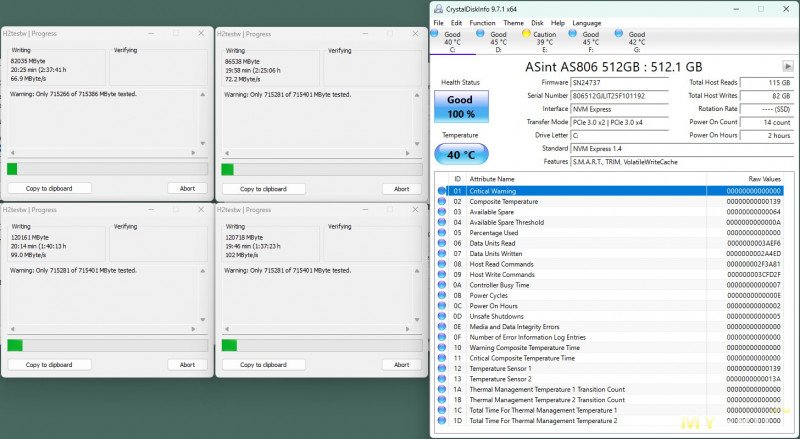
Task: Click status circle of Temperature Sensor 2 row
Action: pyautogui.click(x=442, y=379)
